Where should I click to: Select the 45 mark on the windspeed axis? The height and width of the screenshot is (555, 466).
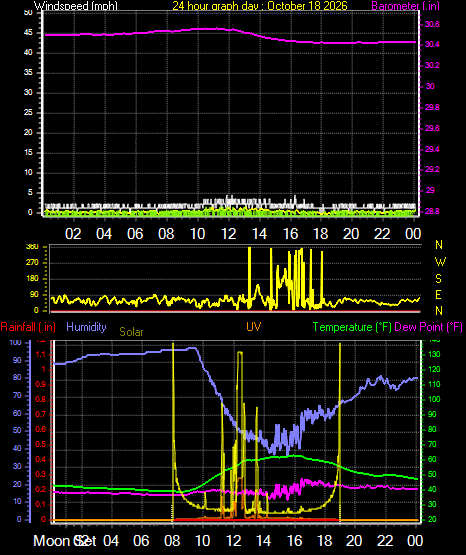pyautogui.click(x=28, y=33)
